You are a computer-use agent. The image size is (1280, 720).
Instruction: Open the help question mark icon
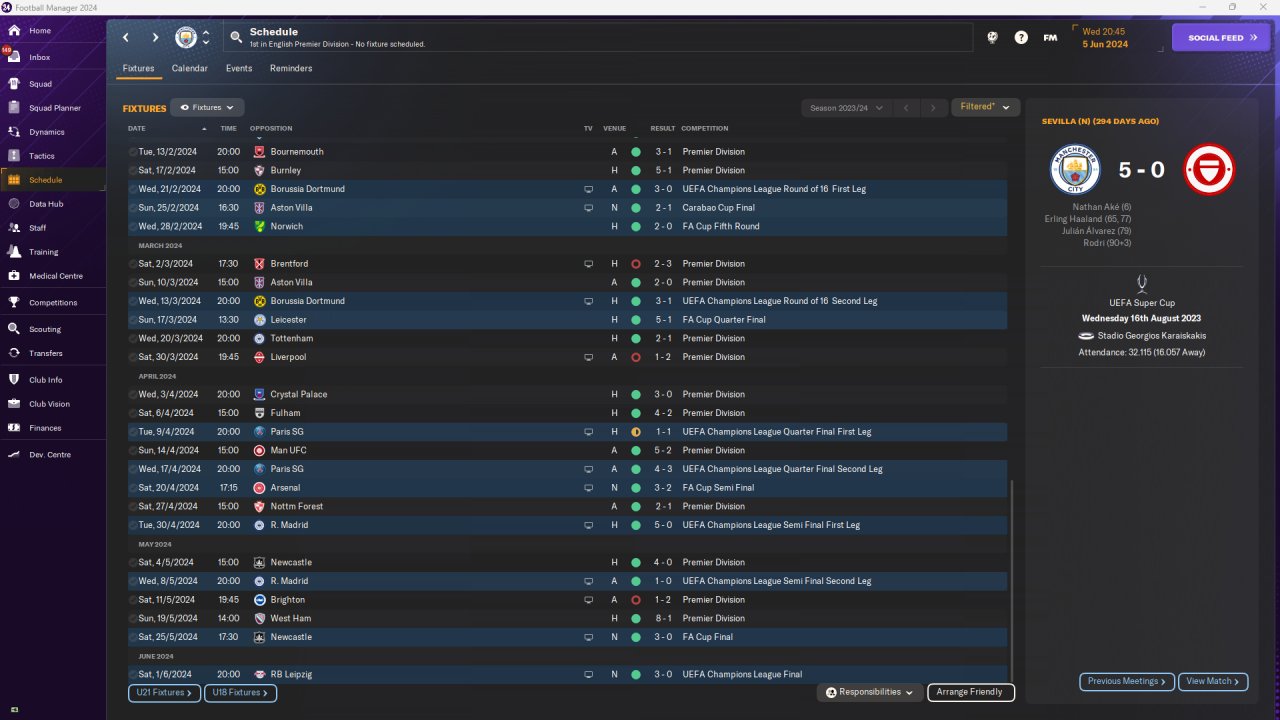coord(1021,38)
